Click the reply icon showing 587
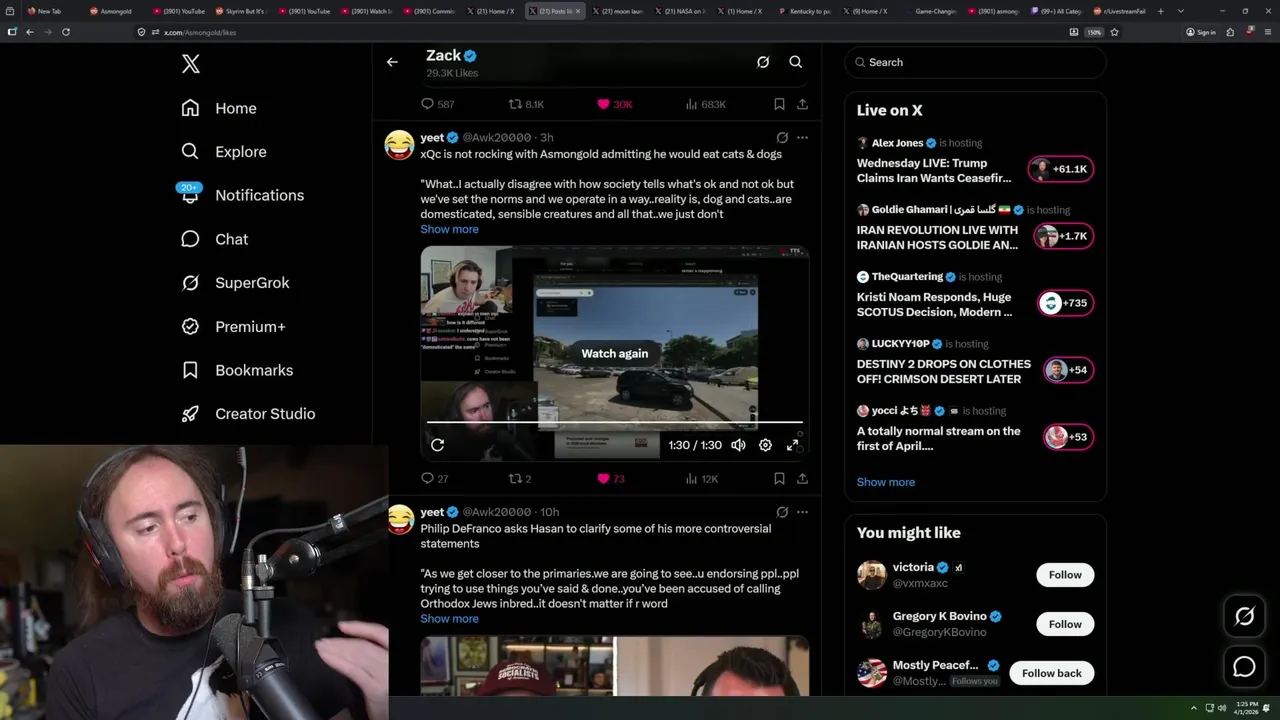Screen dimensions: 1280x720 click(437, 104)
